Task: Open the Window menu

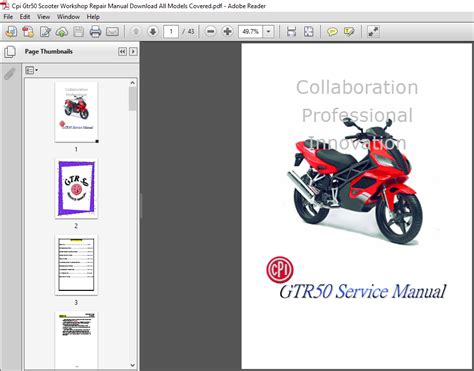Action: [68, 17]
